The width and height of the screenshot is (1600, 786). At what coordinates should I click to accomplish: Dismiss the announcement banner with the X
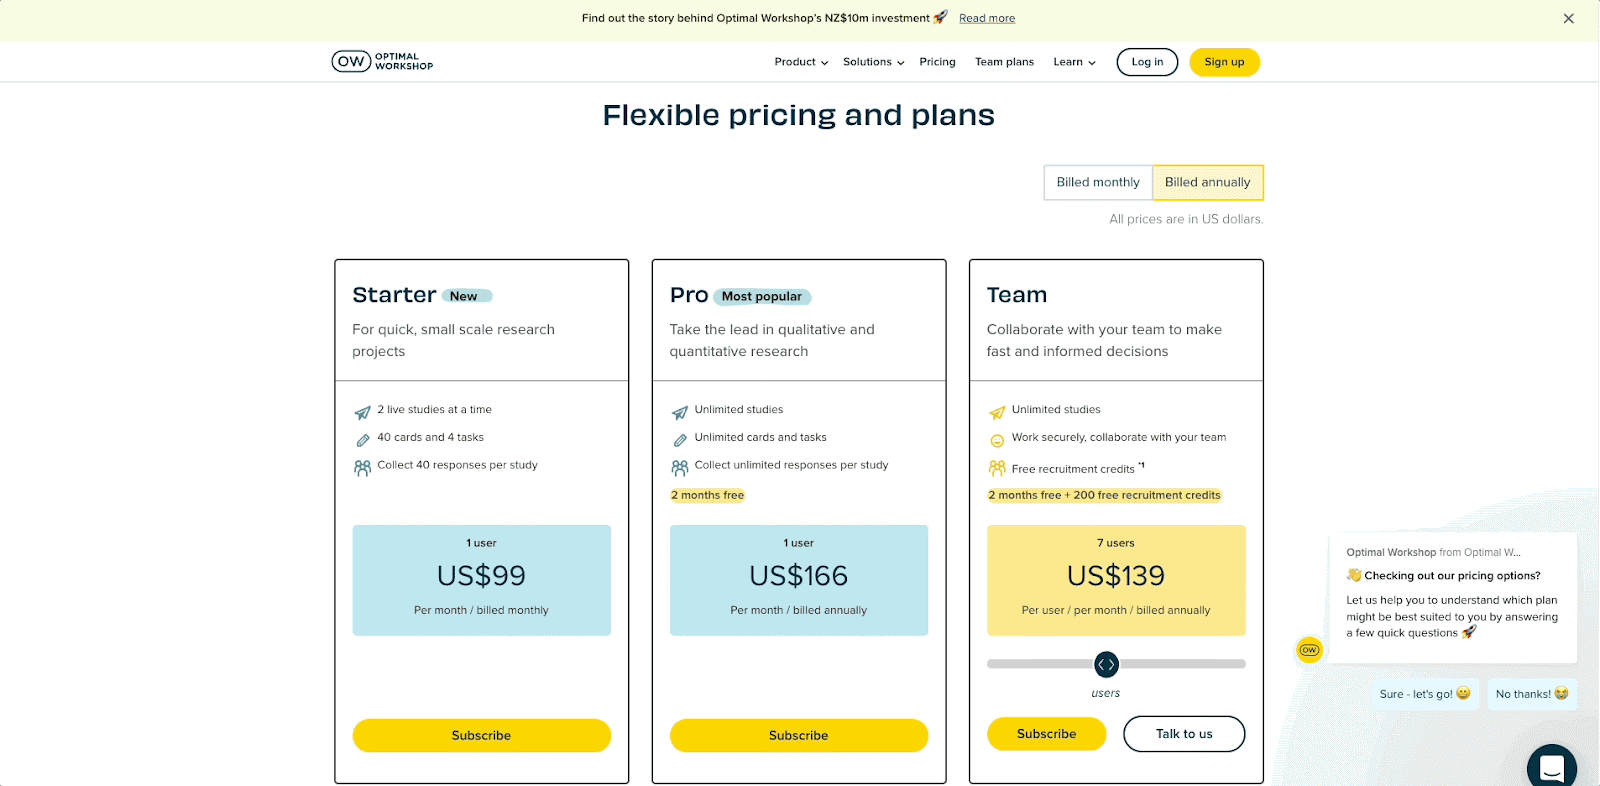pyautogui.click(x=1569, y=18)
